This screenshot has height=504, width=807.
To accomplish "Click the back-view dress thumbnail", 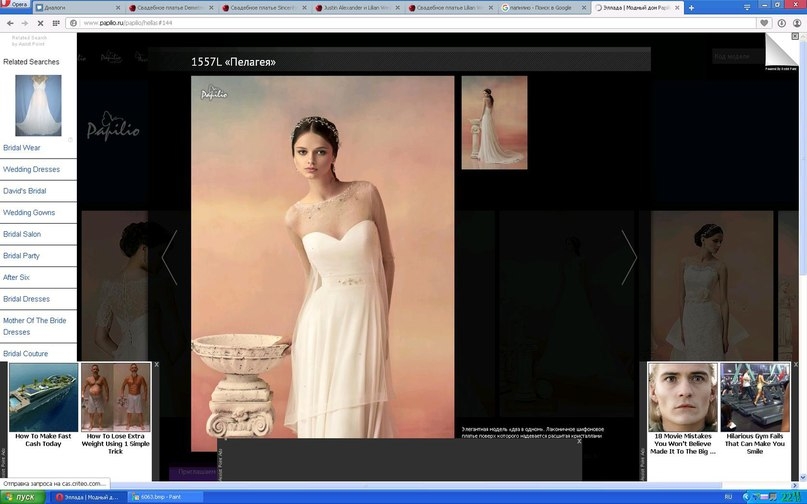I will (x=494, y=122).
